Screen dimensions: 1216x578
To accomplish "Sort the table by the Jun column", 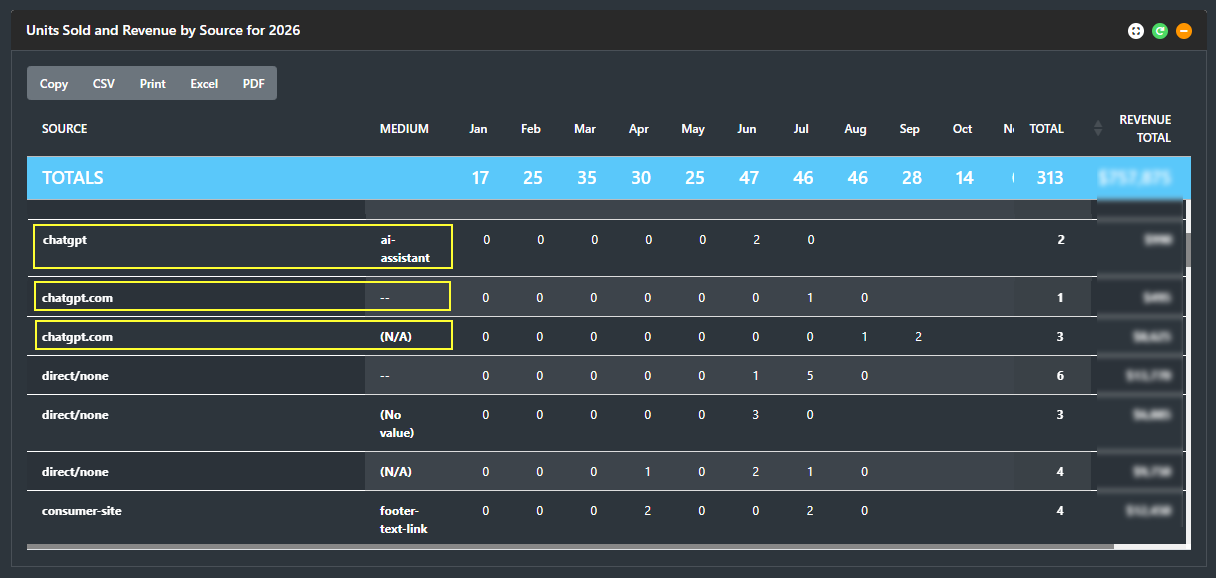I will point(746,129).
